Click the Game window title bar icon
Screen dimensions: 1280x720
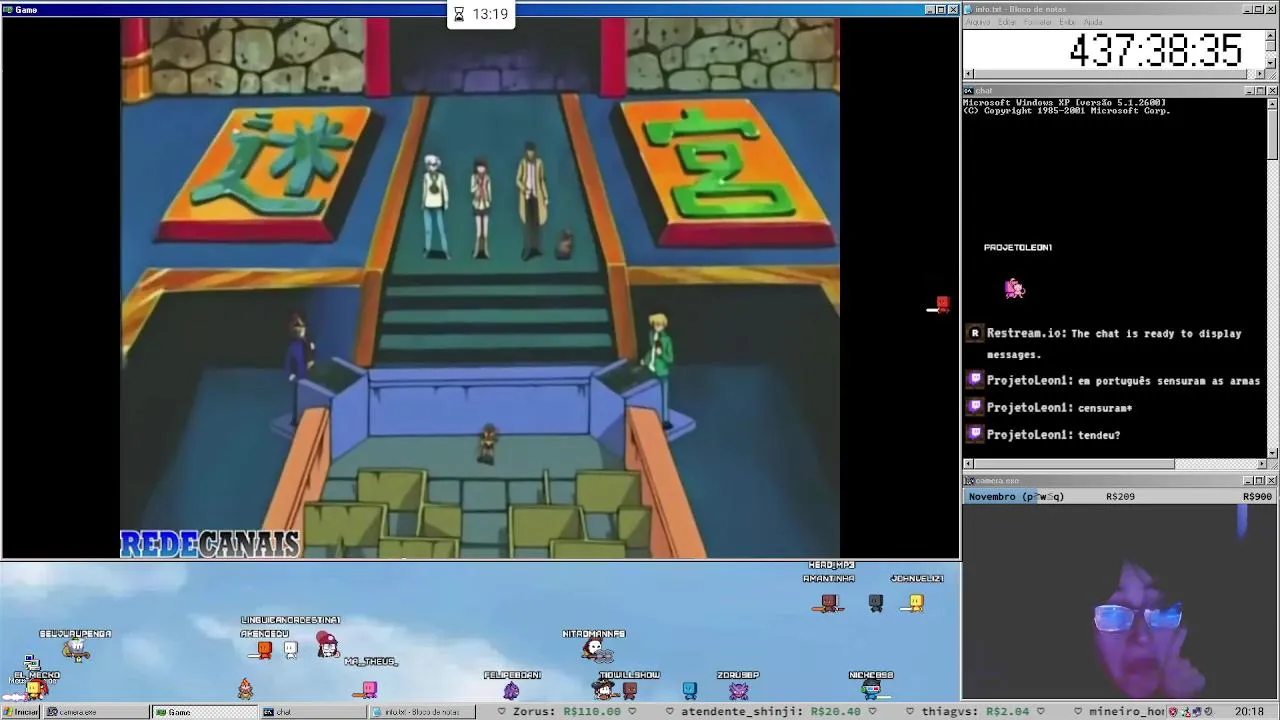[8, 9]
